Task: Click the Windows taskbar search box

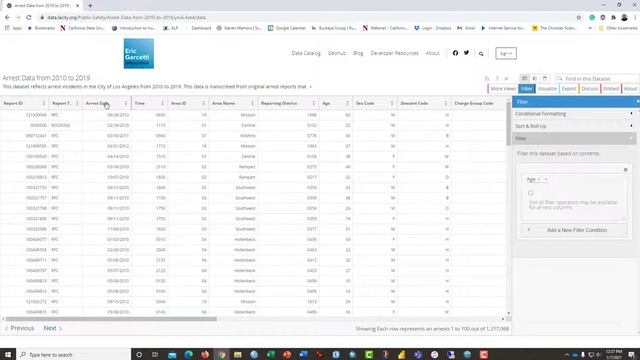Action: coord(73,354)
